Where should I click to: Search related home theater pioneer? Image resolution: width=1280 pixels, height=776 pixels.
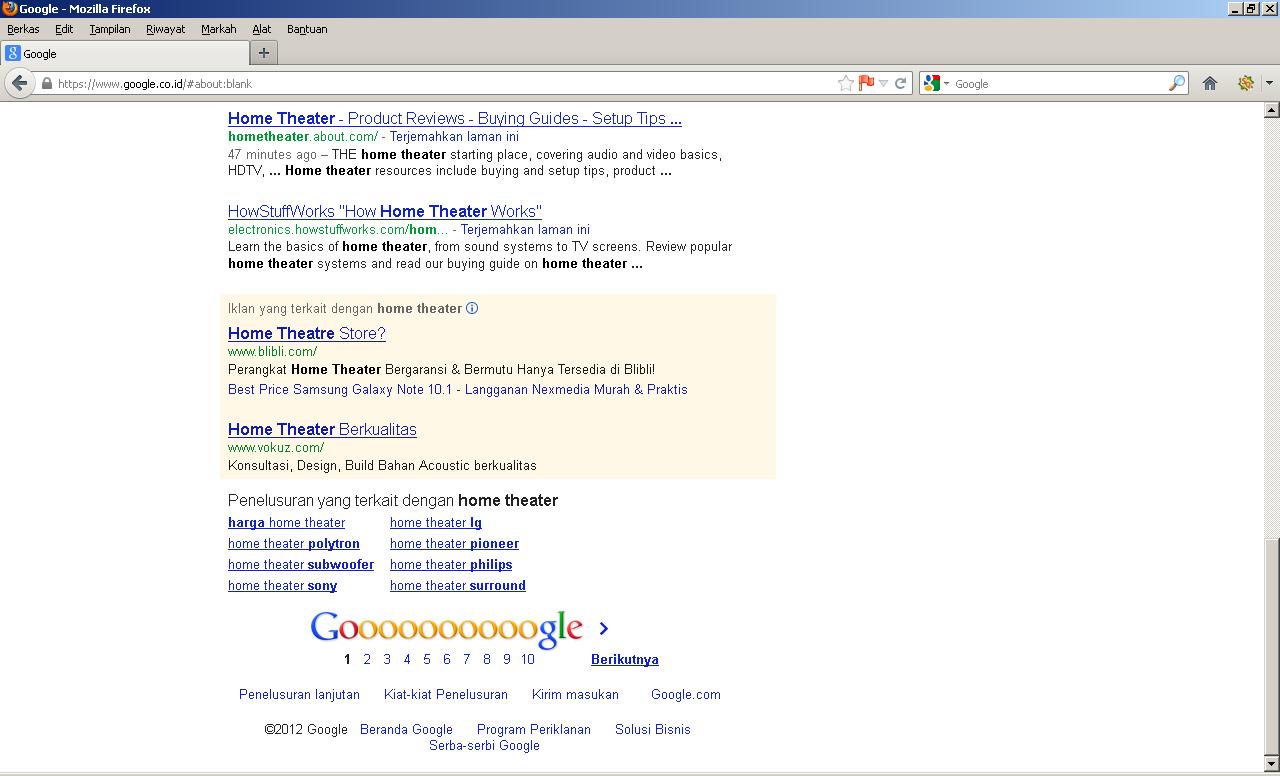[x=454, y=544]
